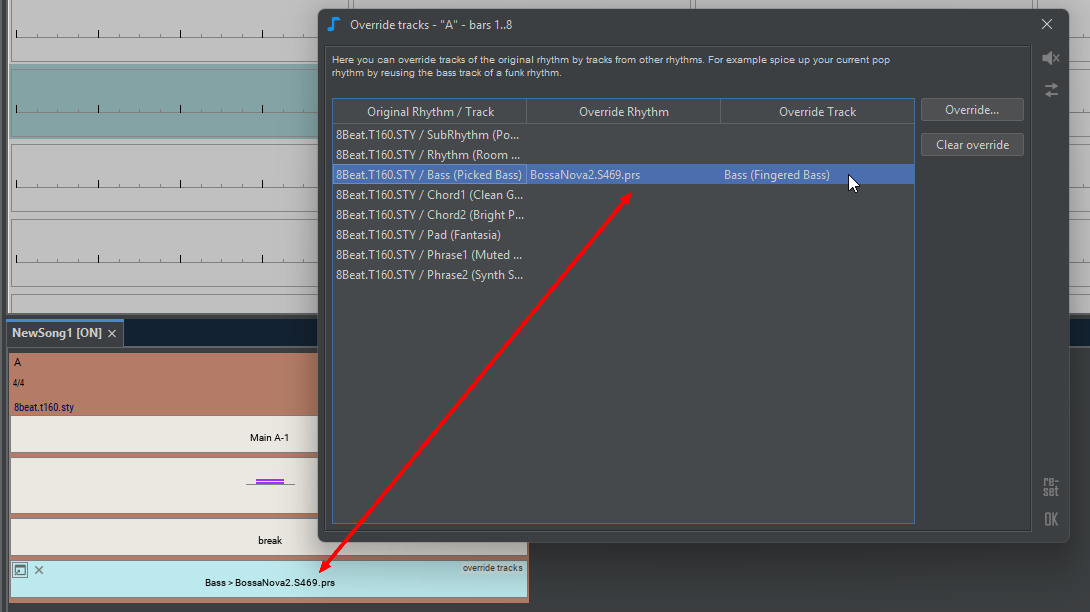
Task: Close the Override tracks dialog
Action: tap(1046, 24)
